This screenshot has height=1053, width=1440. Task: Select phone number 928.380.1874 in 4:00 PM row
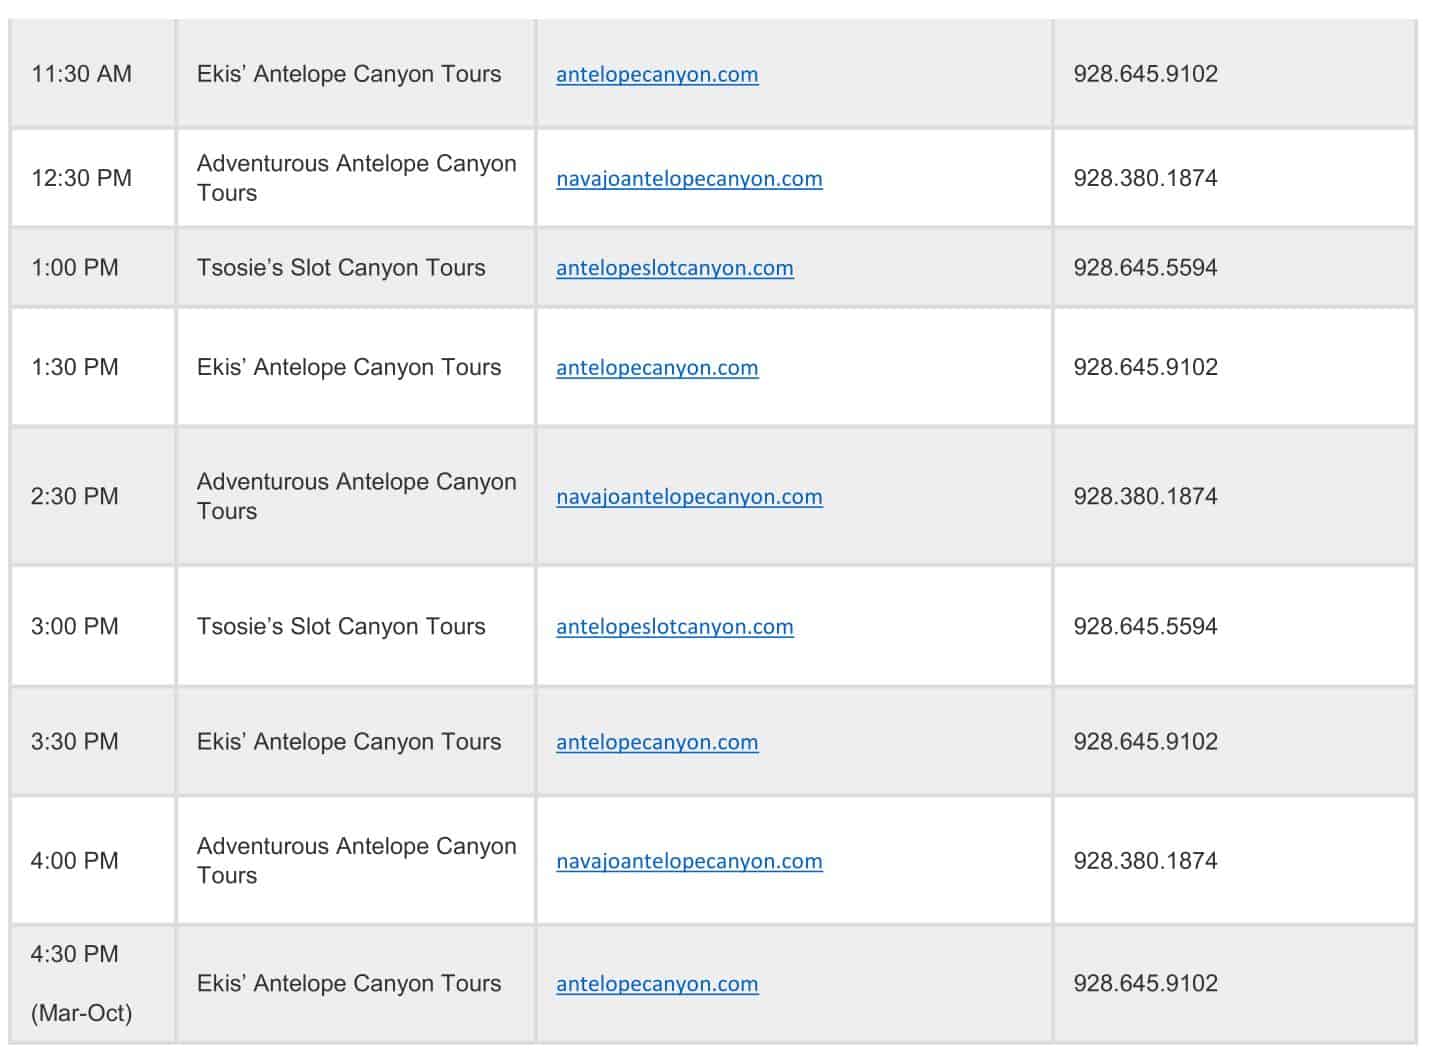click(x=1145, y=860)
